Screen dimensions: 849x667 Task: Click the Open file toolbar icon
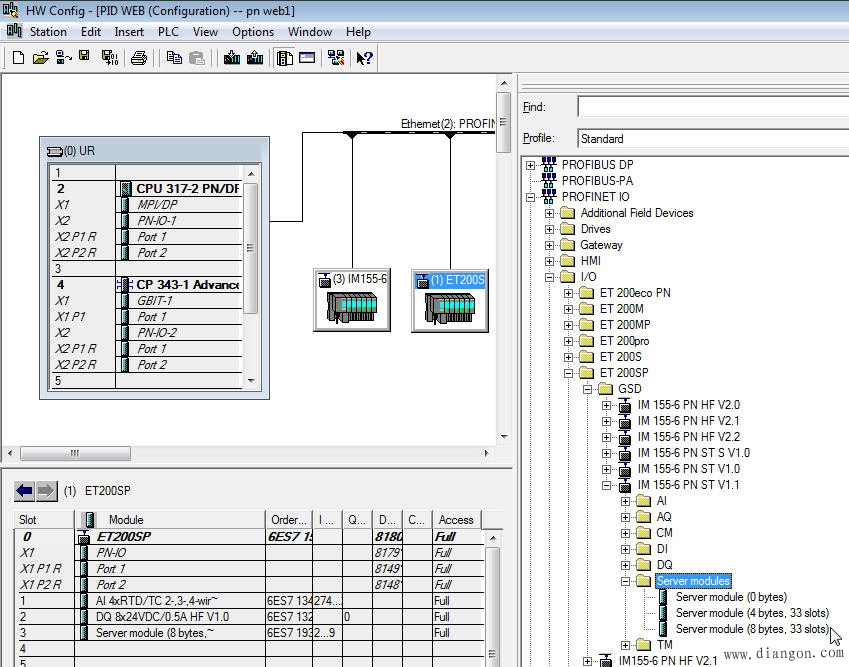[x=40, y=58]
